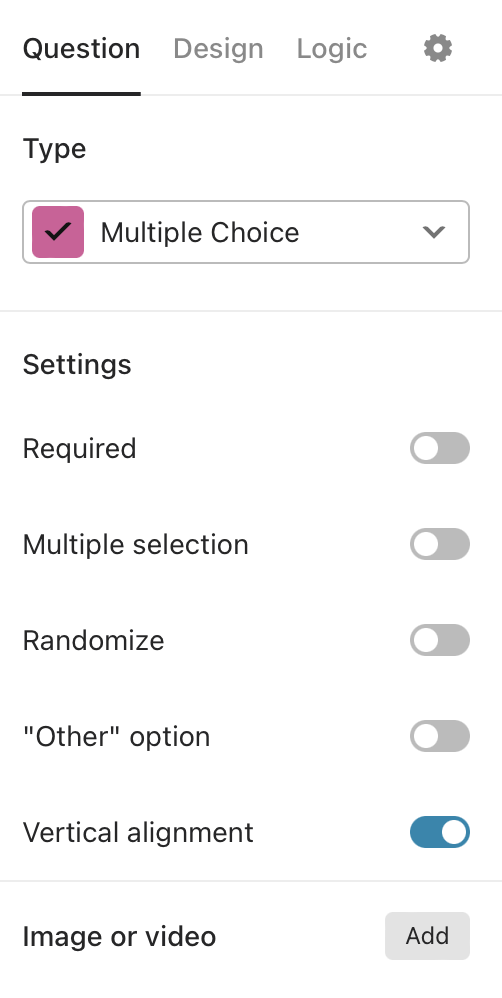Open the settings gear icon
Viewport: 502px width, 998px height.
pyautogui.click(x=438, y=48)
